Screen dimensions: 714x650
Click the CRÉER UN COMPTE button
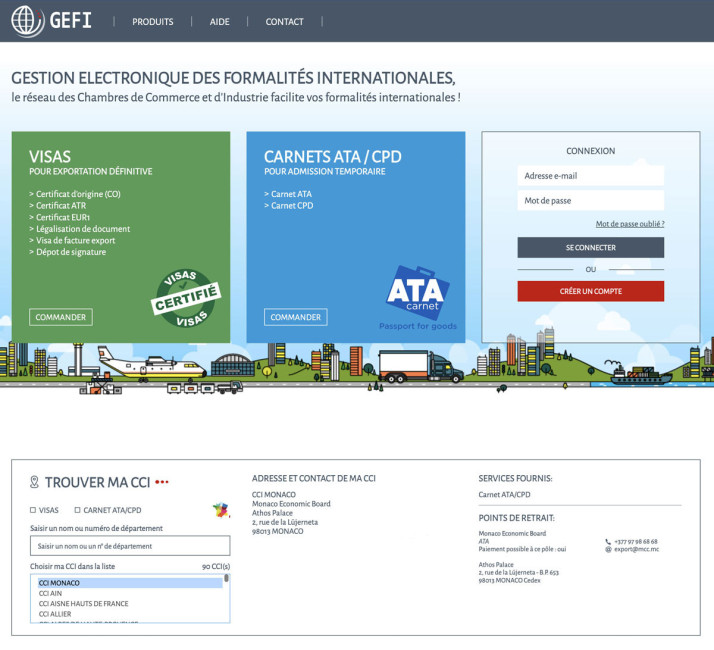591,291
